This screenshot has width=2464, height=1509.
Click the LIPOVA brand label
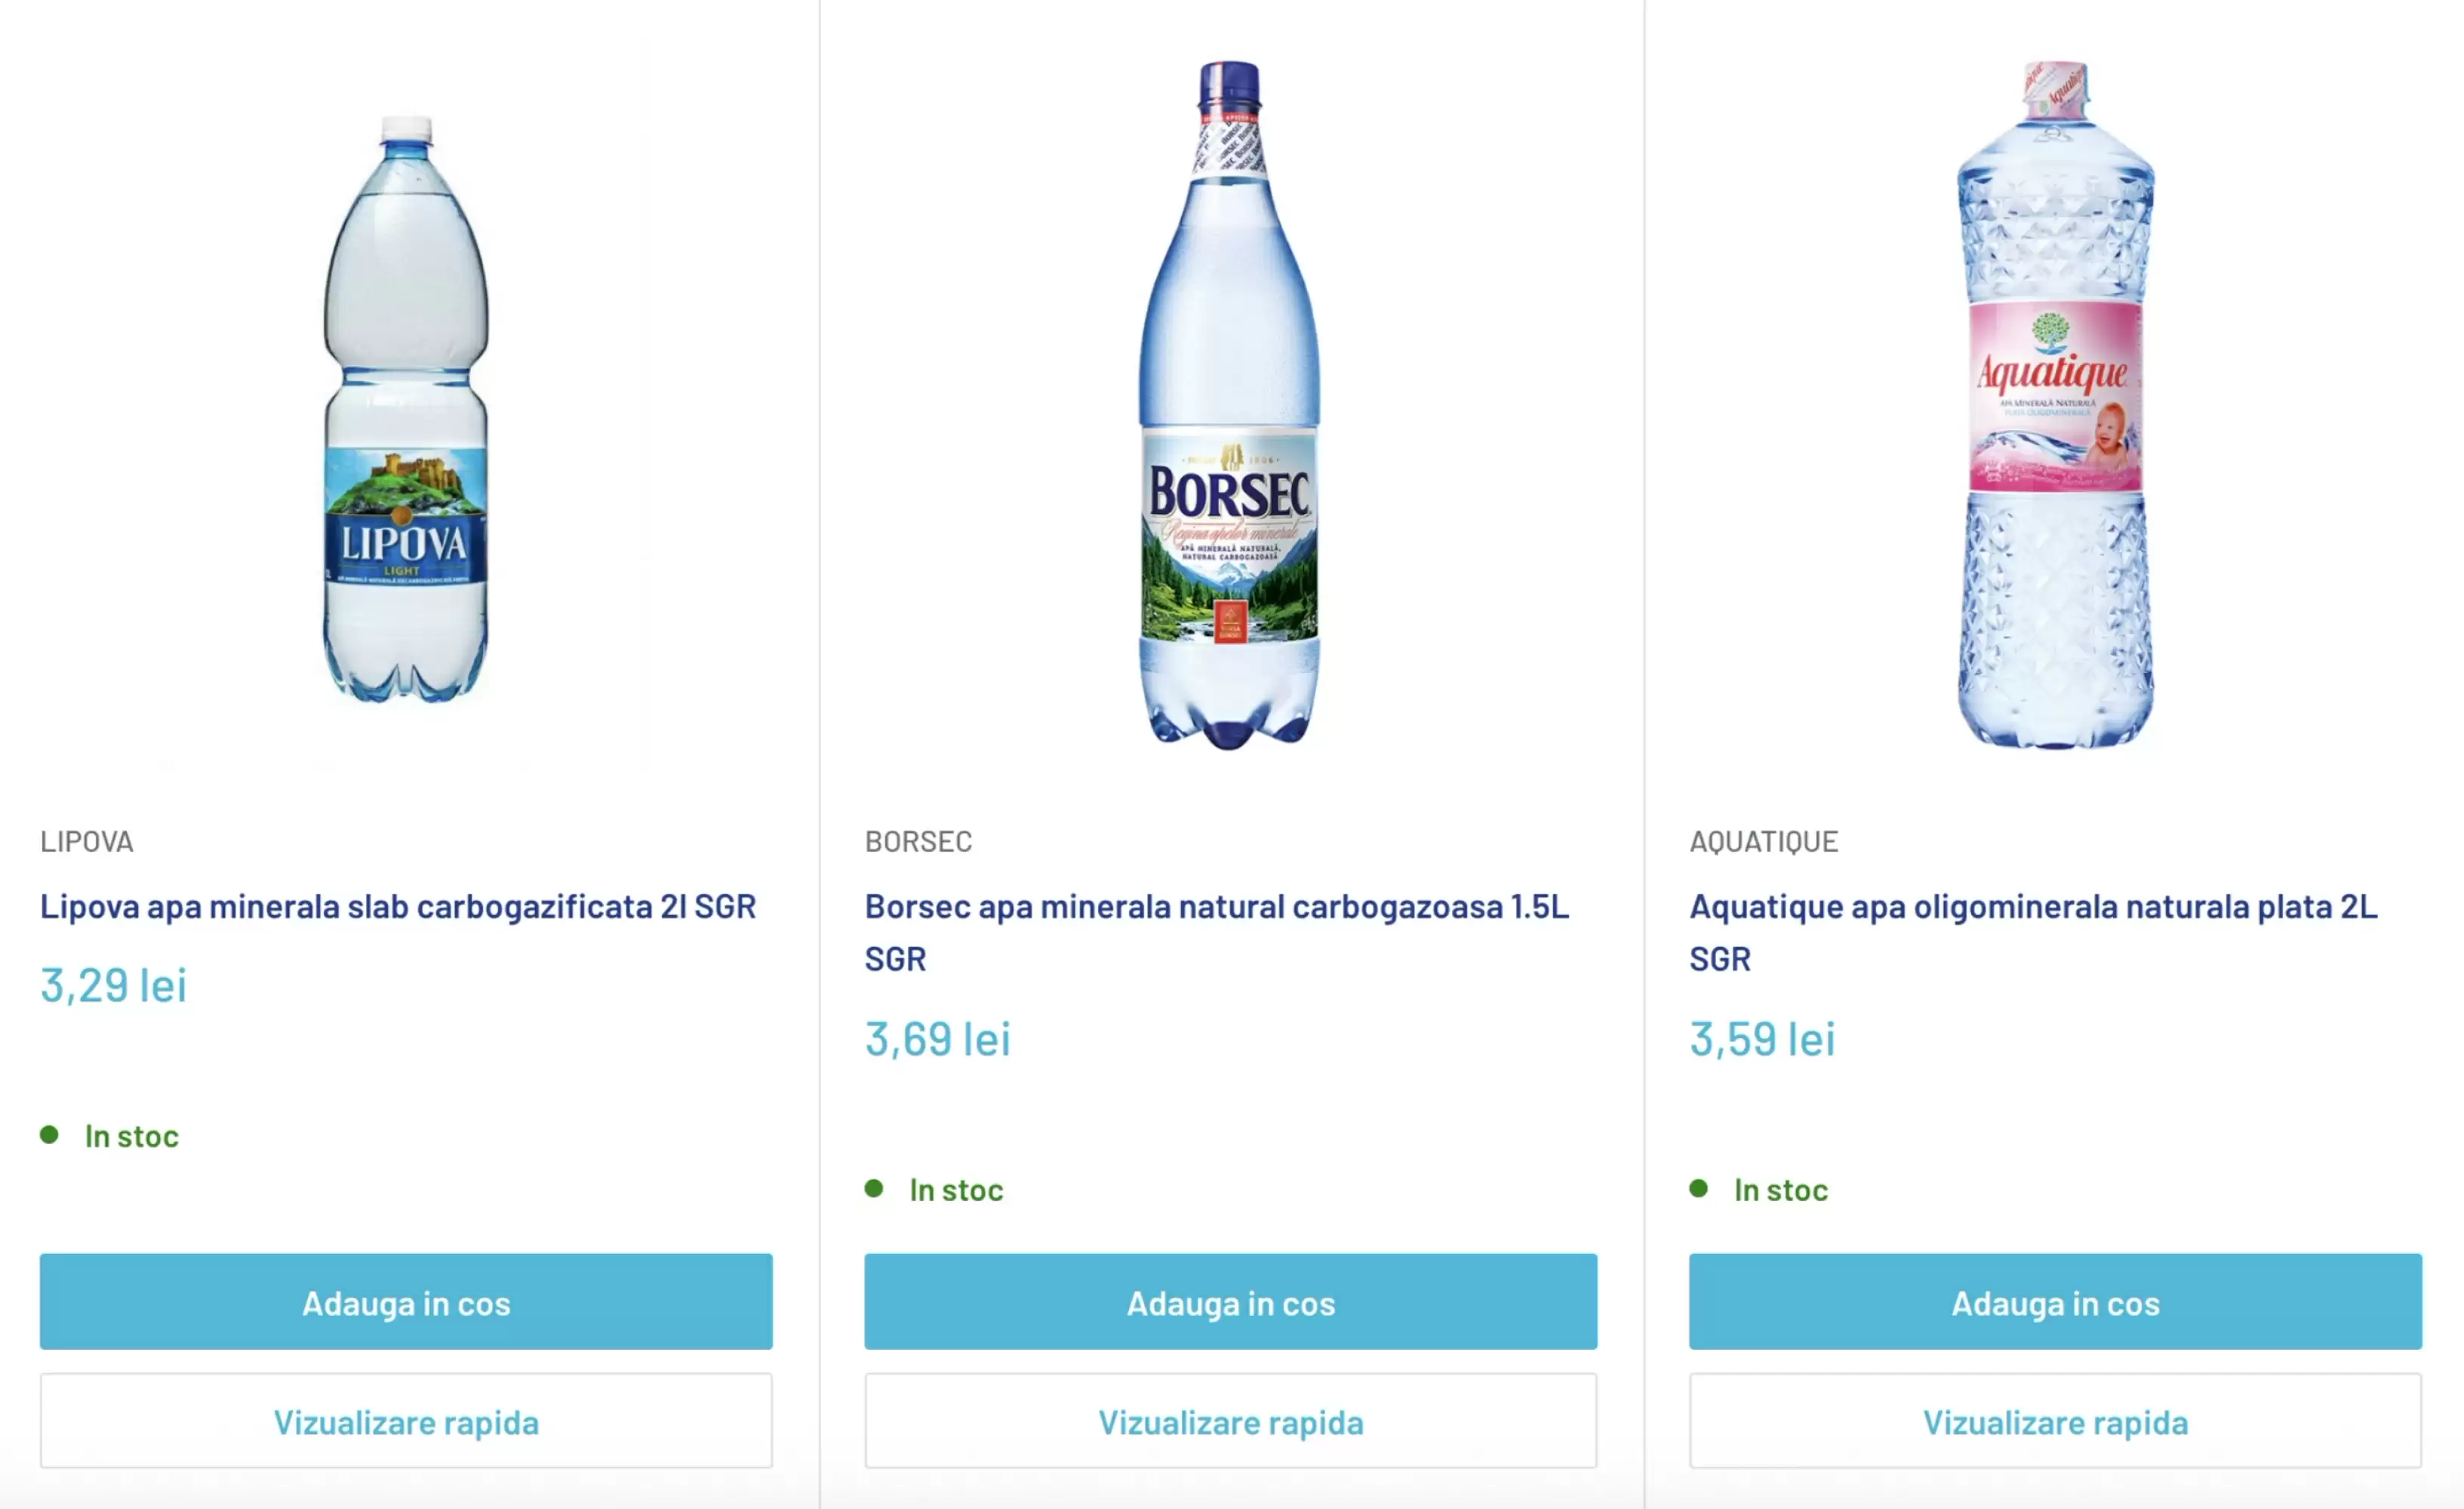point(87,842)
